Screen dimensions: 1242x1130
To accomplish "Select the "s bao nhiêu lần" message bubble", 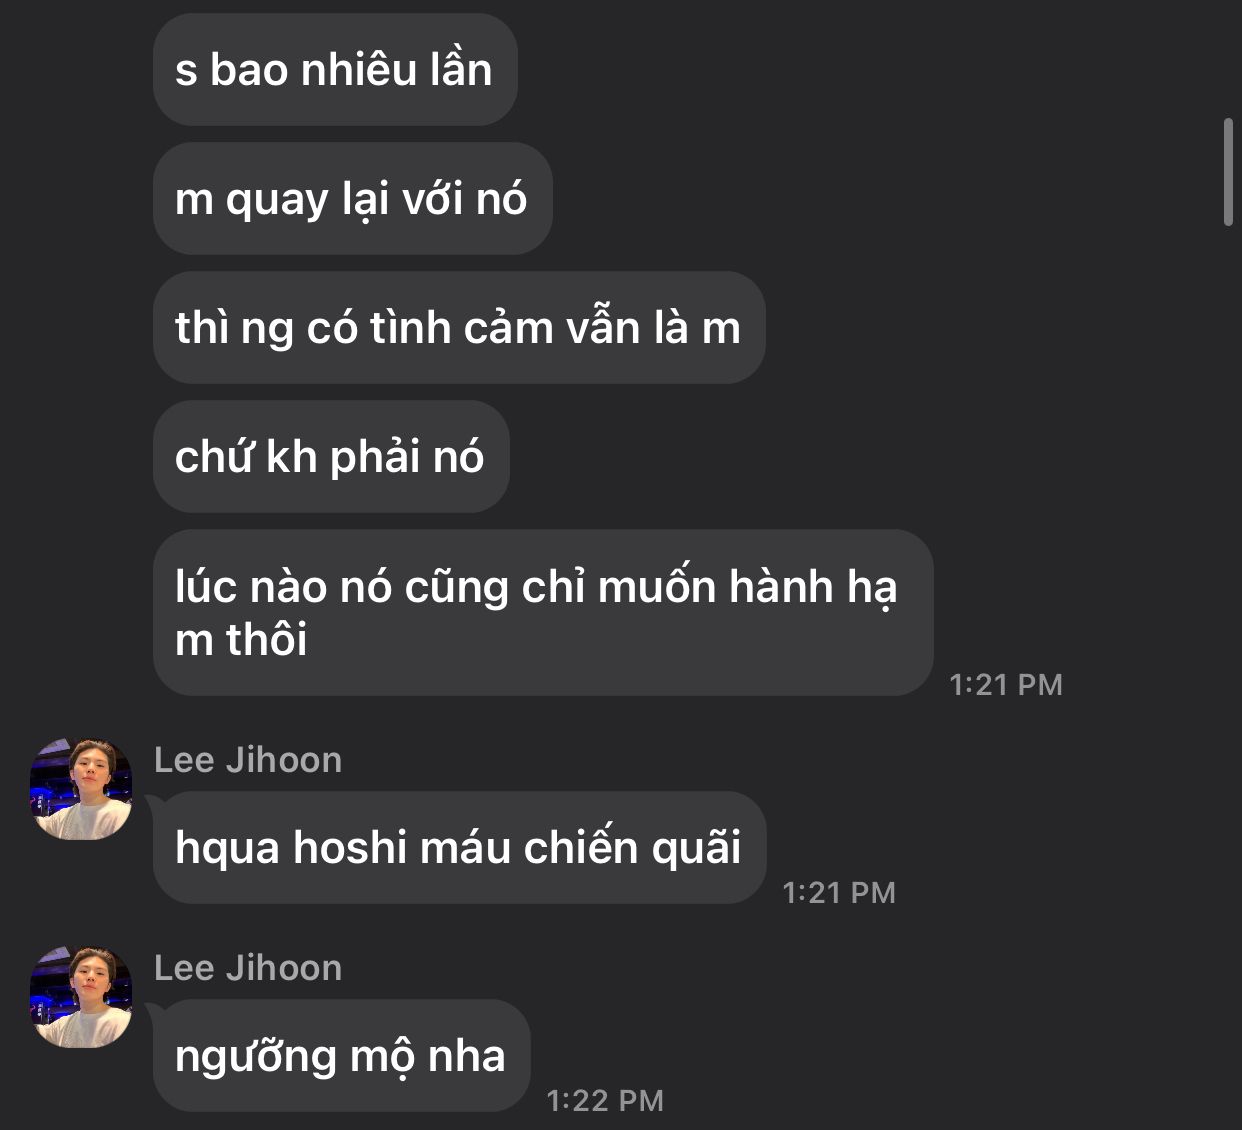I will (x=335, y=70).
